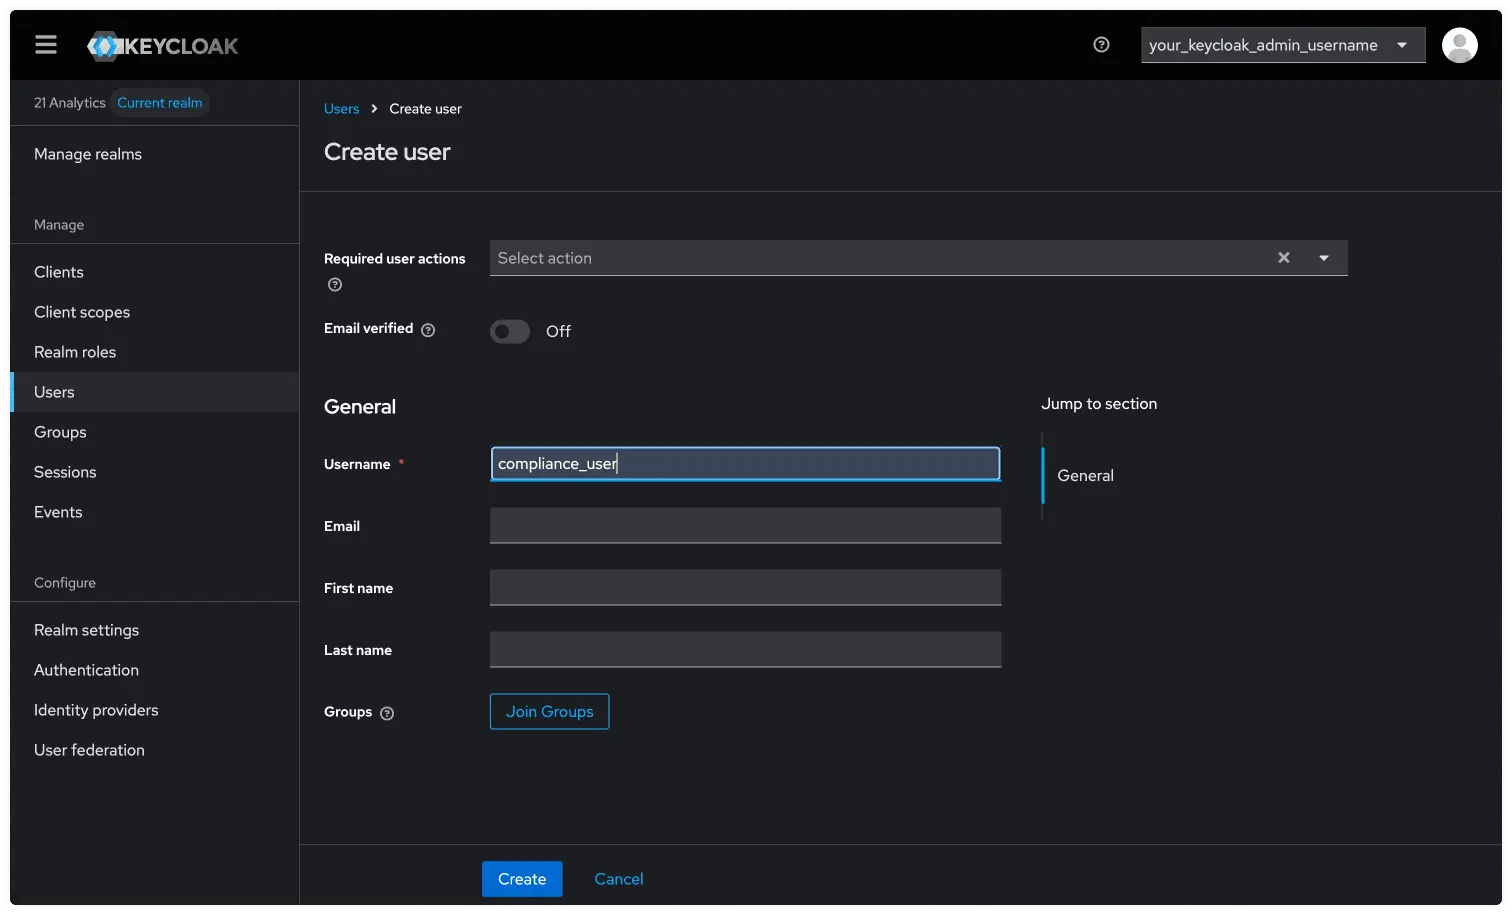The image size is (1512, 915).
Task: Follow the Users breadcrumb link
Action: click(341, 108)
